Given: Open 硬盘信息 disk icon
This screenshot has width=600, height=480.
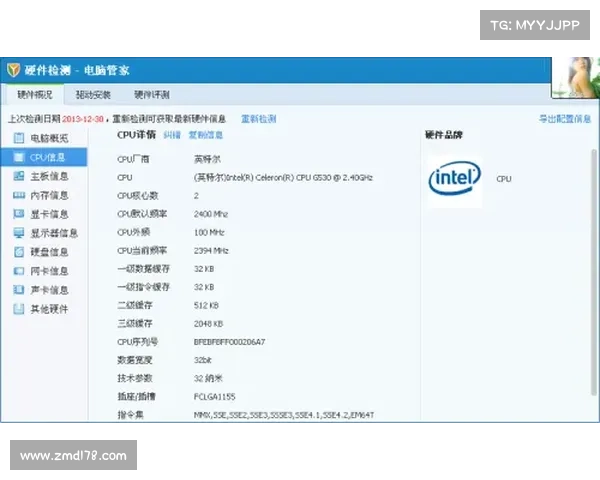Looking at the screenshot, I should click(x=19, y=252).
